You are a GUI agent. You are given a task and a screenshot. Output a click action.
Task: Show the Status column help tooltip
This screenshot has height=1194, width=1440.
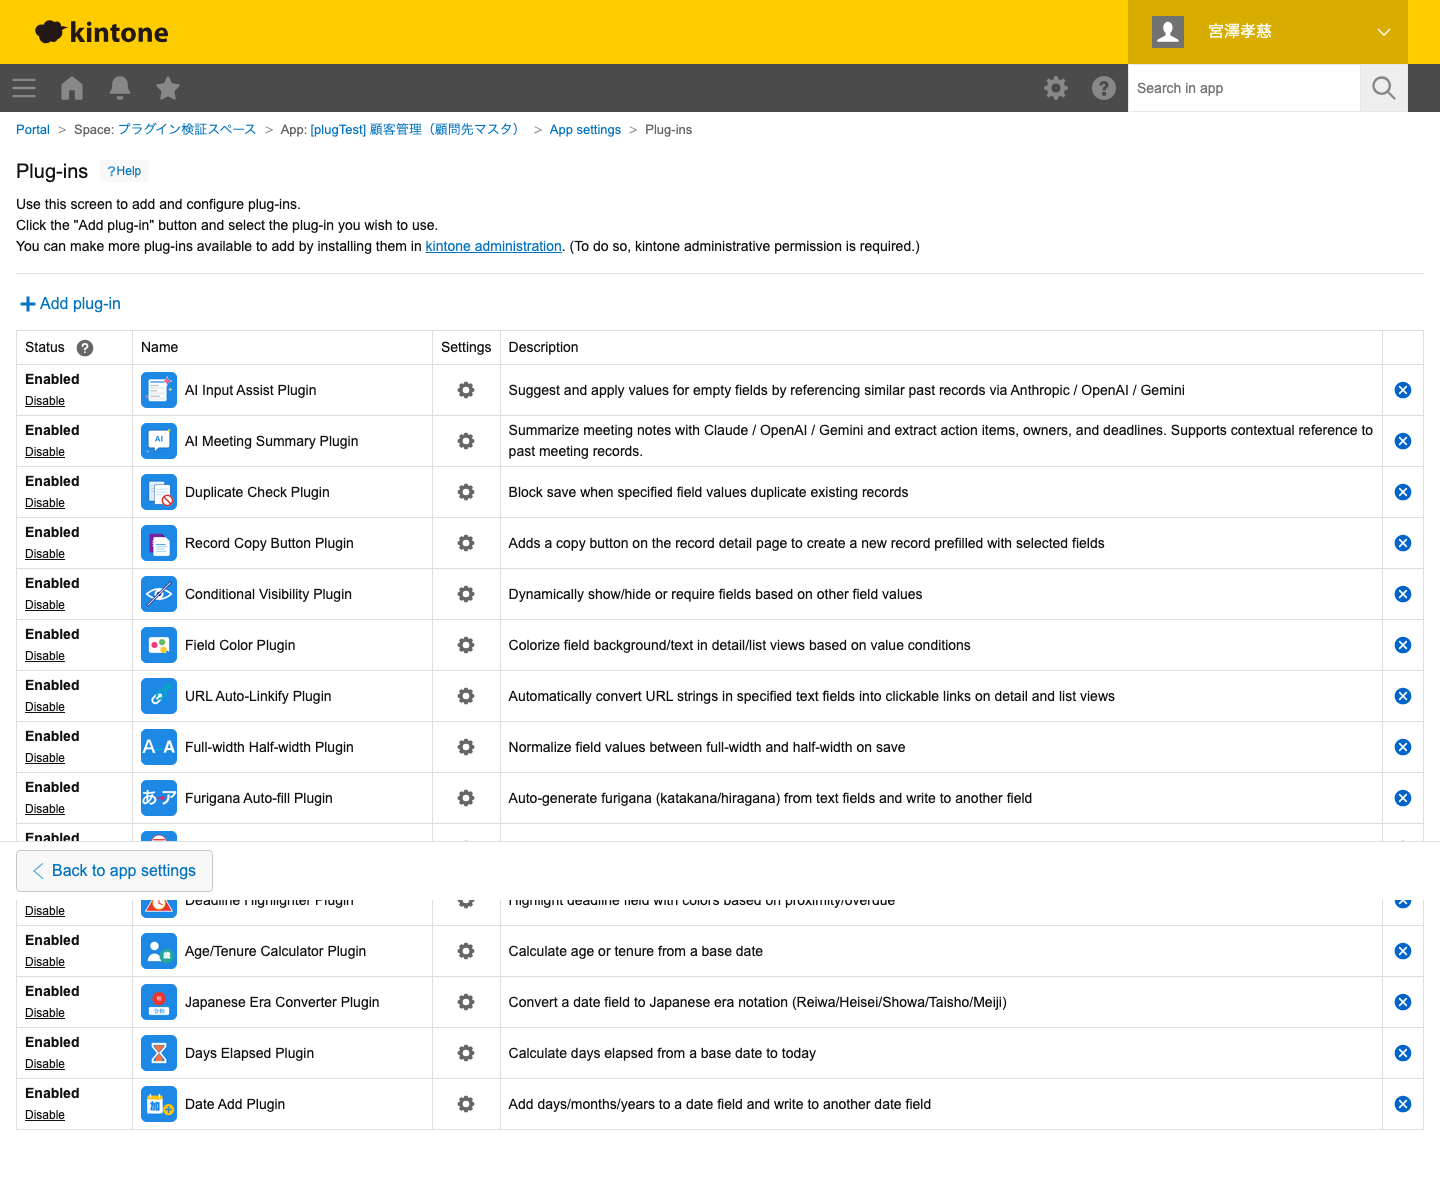click(x=85, y=348)
